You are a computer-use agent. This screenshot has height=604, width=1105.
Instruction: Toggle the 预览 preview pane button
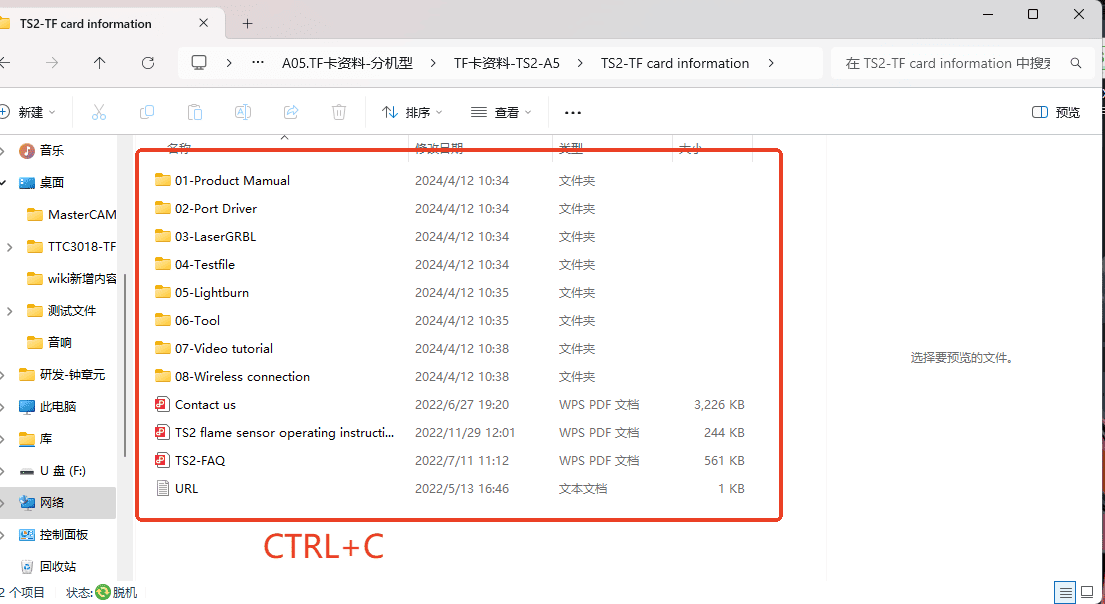(x=1056, y=112)
